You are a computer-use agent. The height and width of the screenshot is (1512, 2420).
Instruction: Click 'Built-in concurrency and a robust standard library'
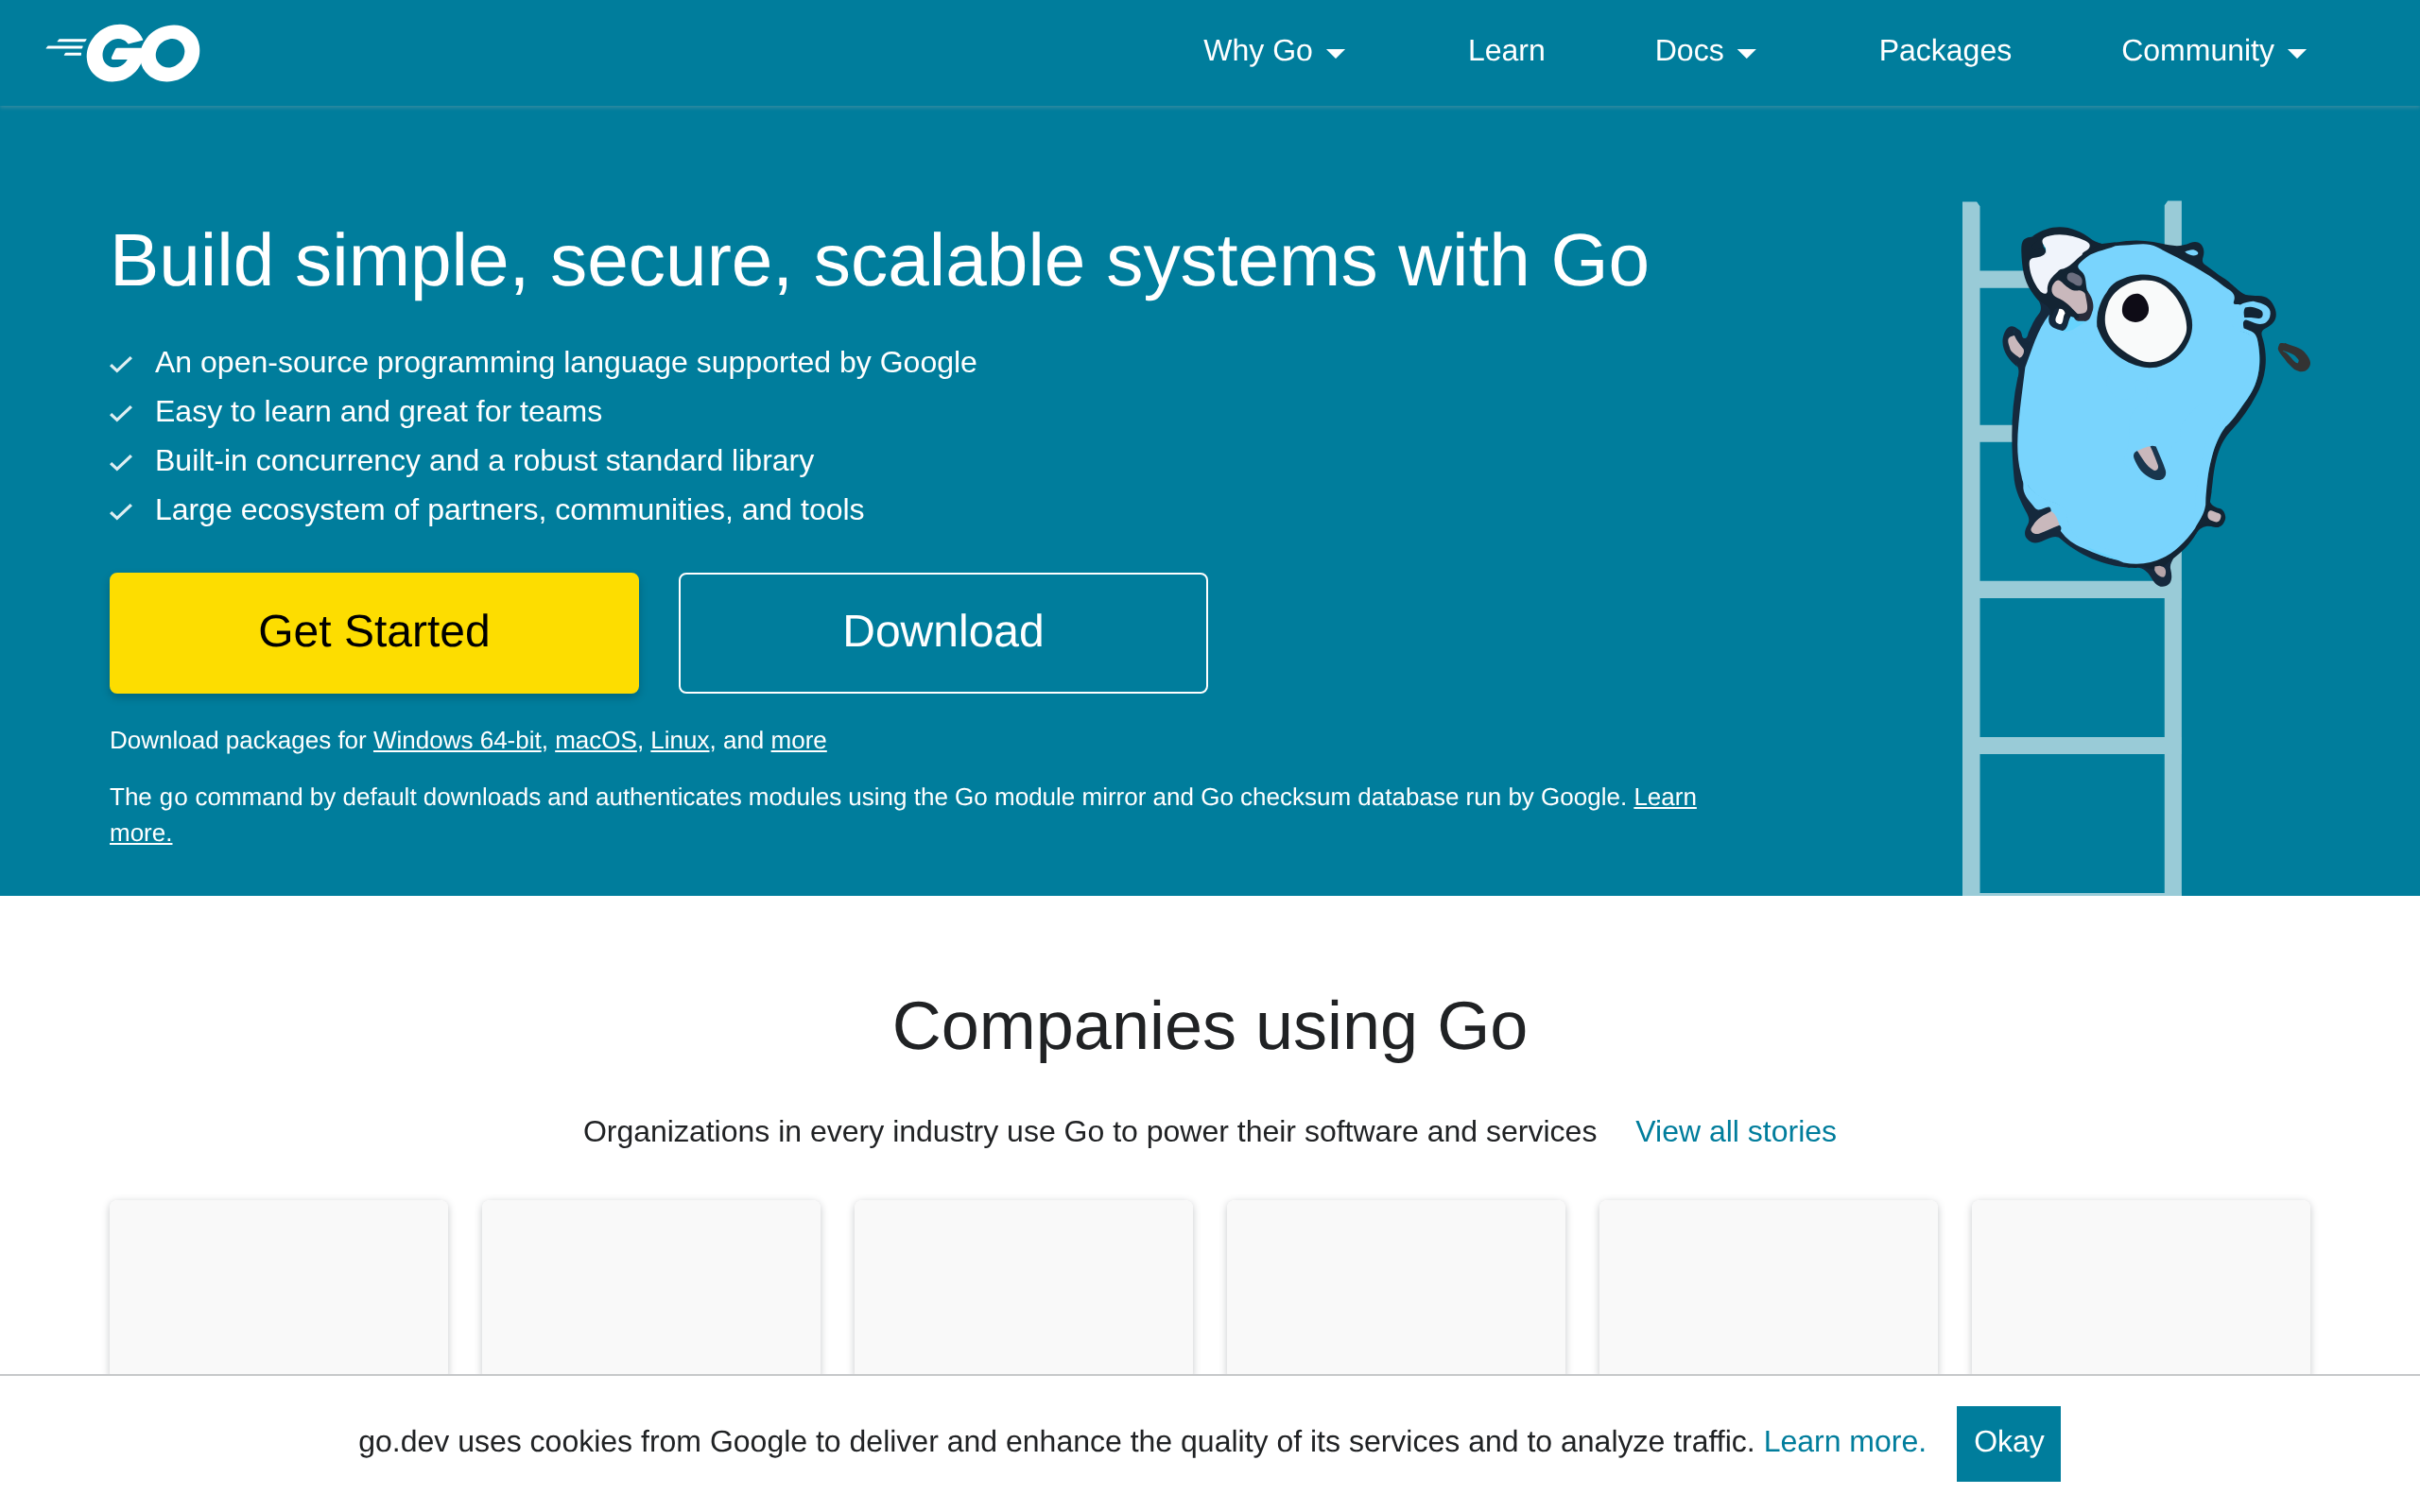[484, 460]
